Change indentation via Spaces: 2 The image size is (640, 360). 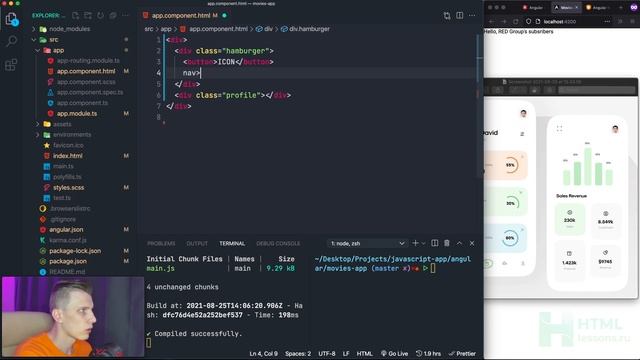pos(298,353)
